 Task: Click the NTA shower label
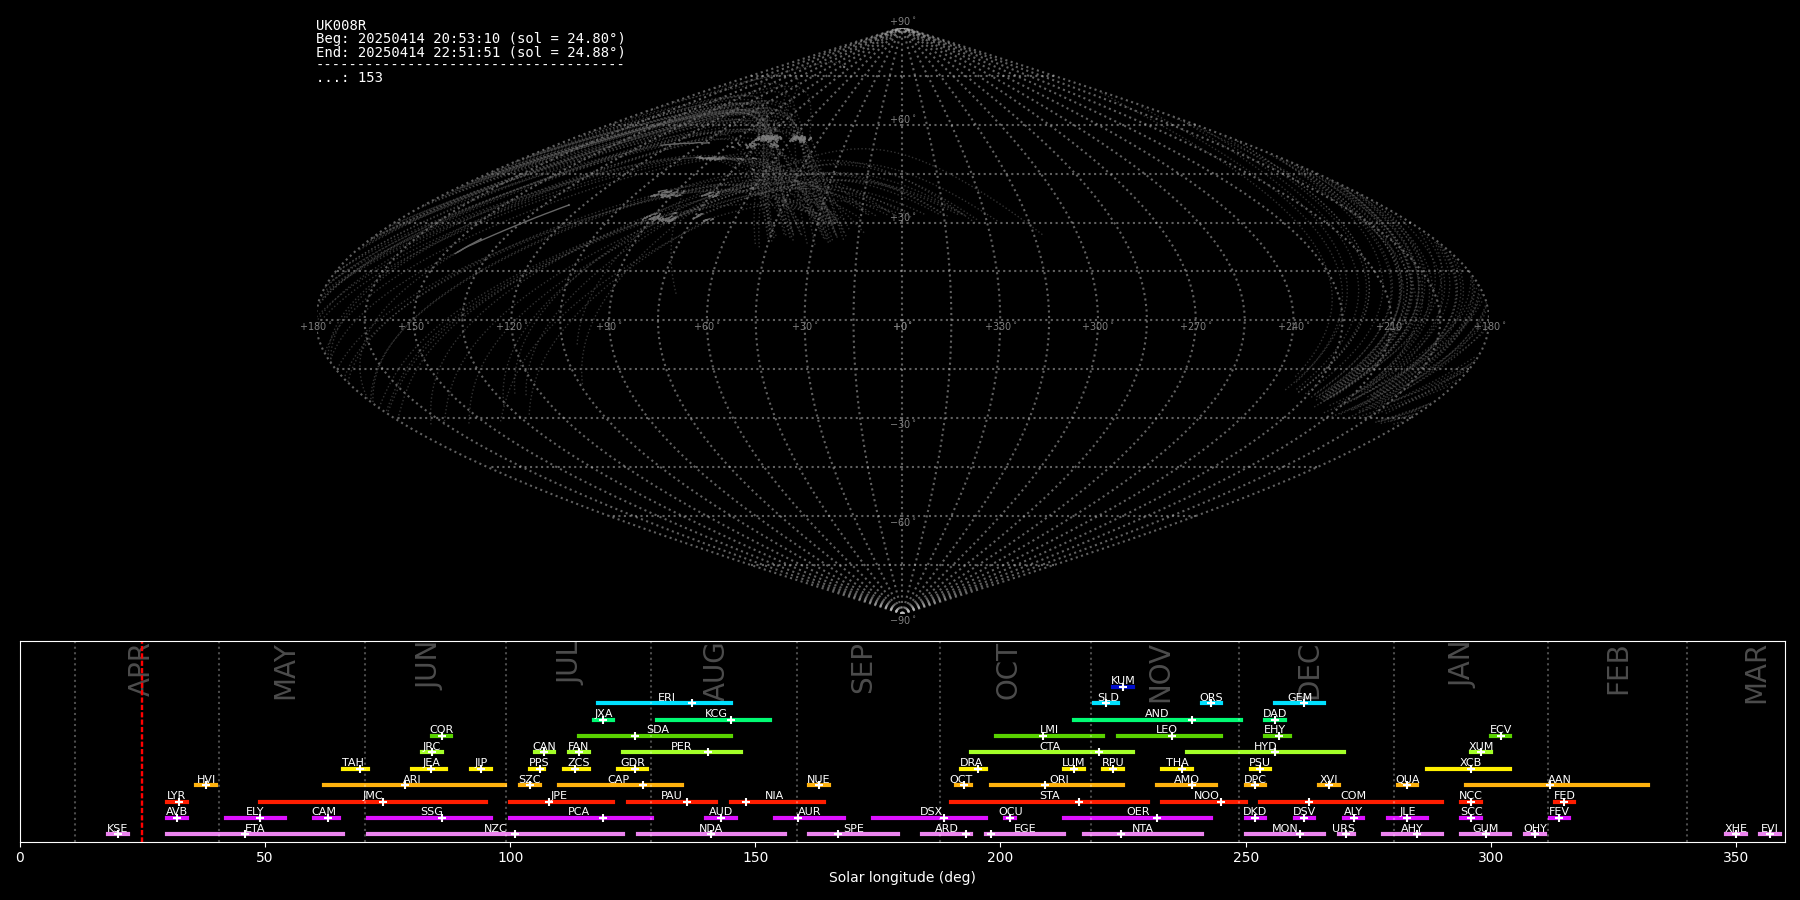(1143, 829)
